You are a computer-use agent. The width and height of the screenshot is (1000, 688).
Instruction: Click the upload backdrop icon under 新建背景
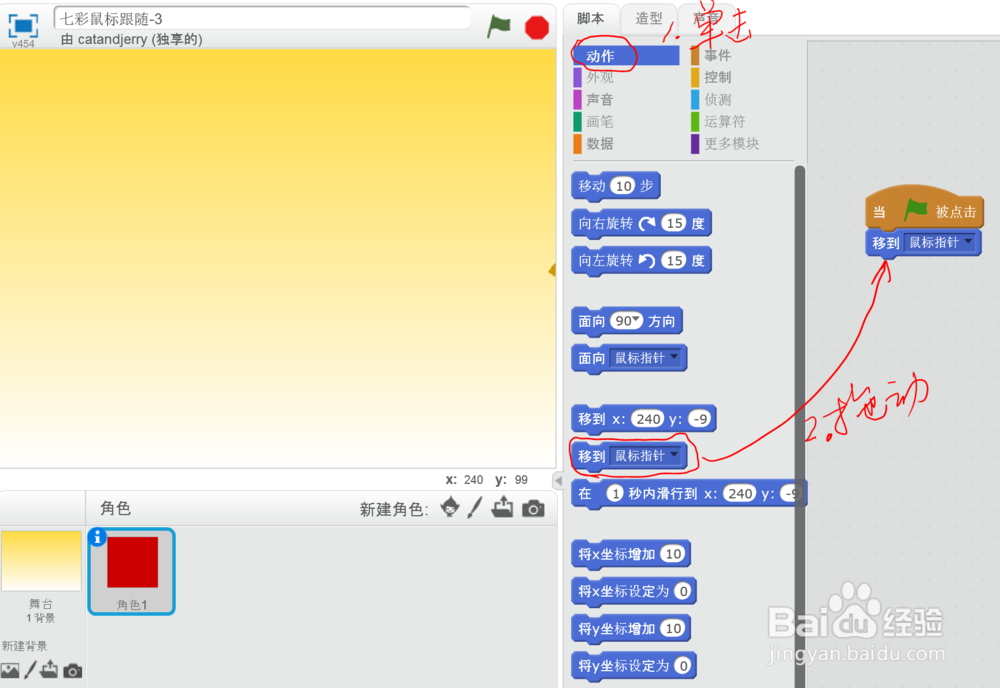point(47,670)
